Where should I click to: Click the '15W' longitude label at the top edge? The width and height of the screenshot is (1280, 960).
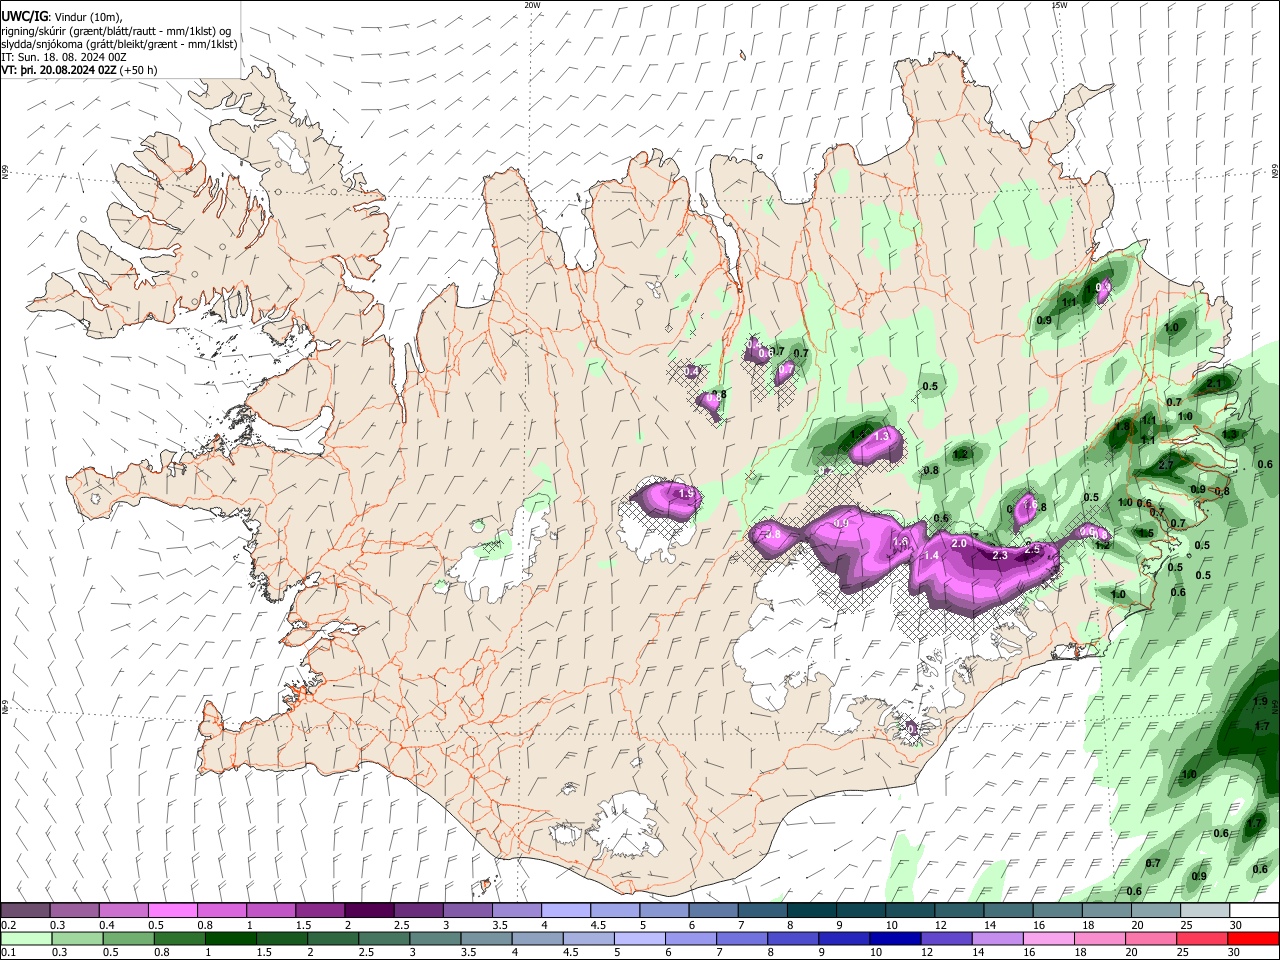[1059, 5]
